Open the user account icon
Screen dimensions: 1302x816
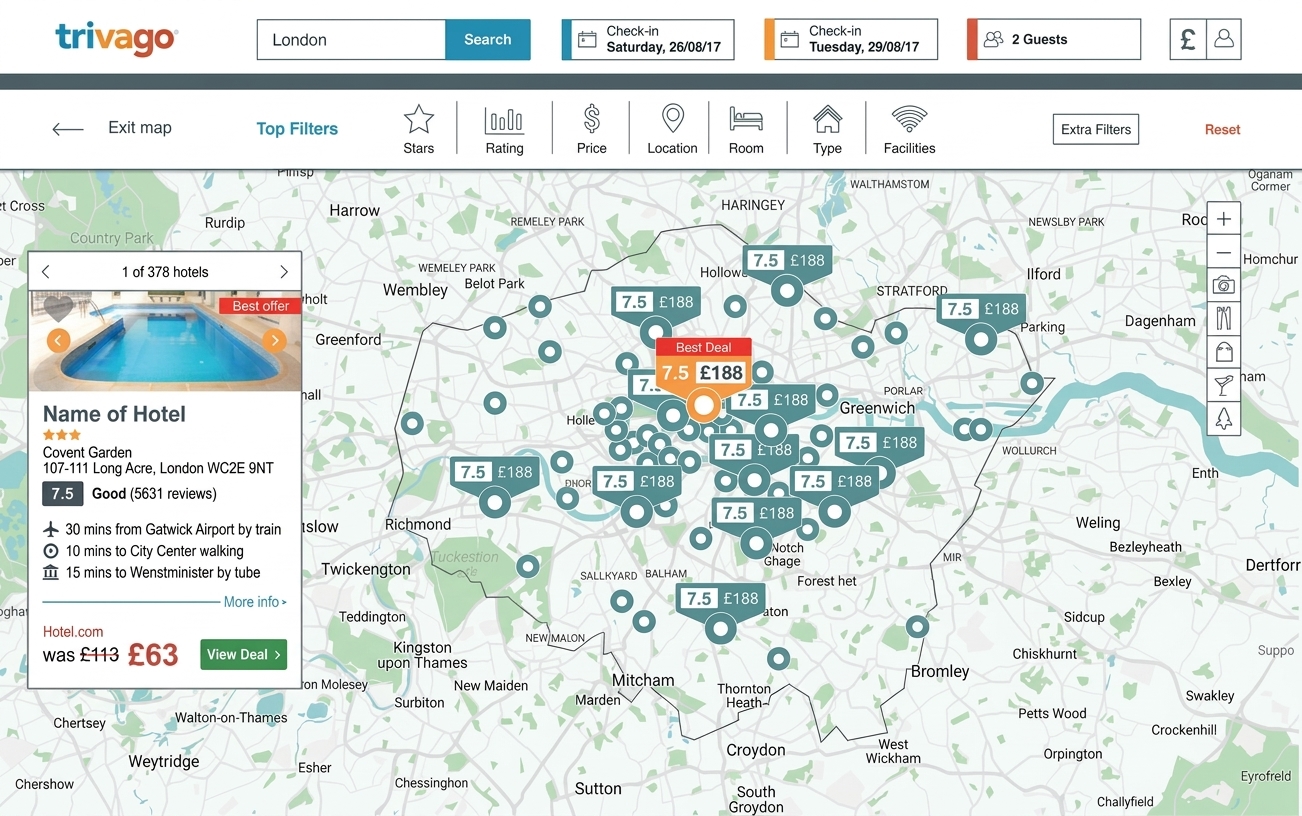[1224, 40]
